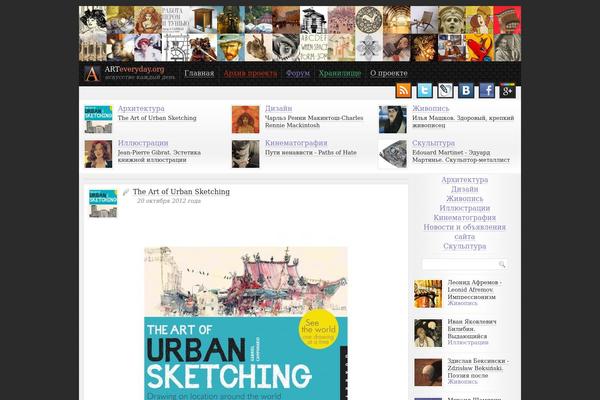Open the Кинематография category heading in featured grid
The height and width of the screenshot is (400, 600).
pos(296,143)
